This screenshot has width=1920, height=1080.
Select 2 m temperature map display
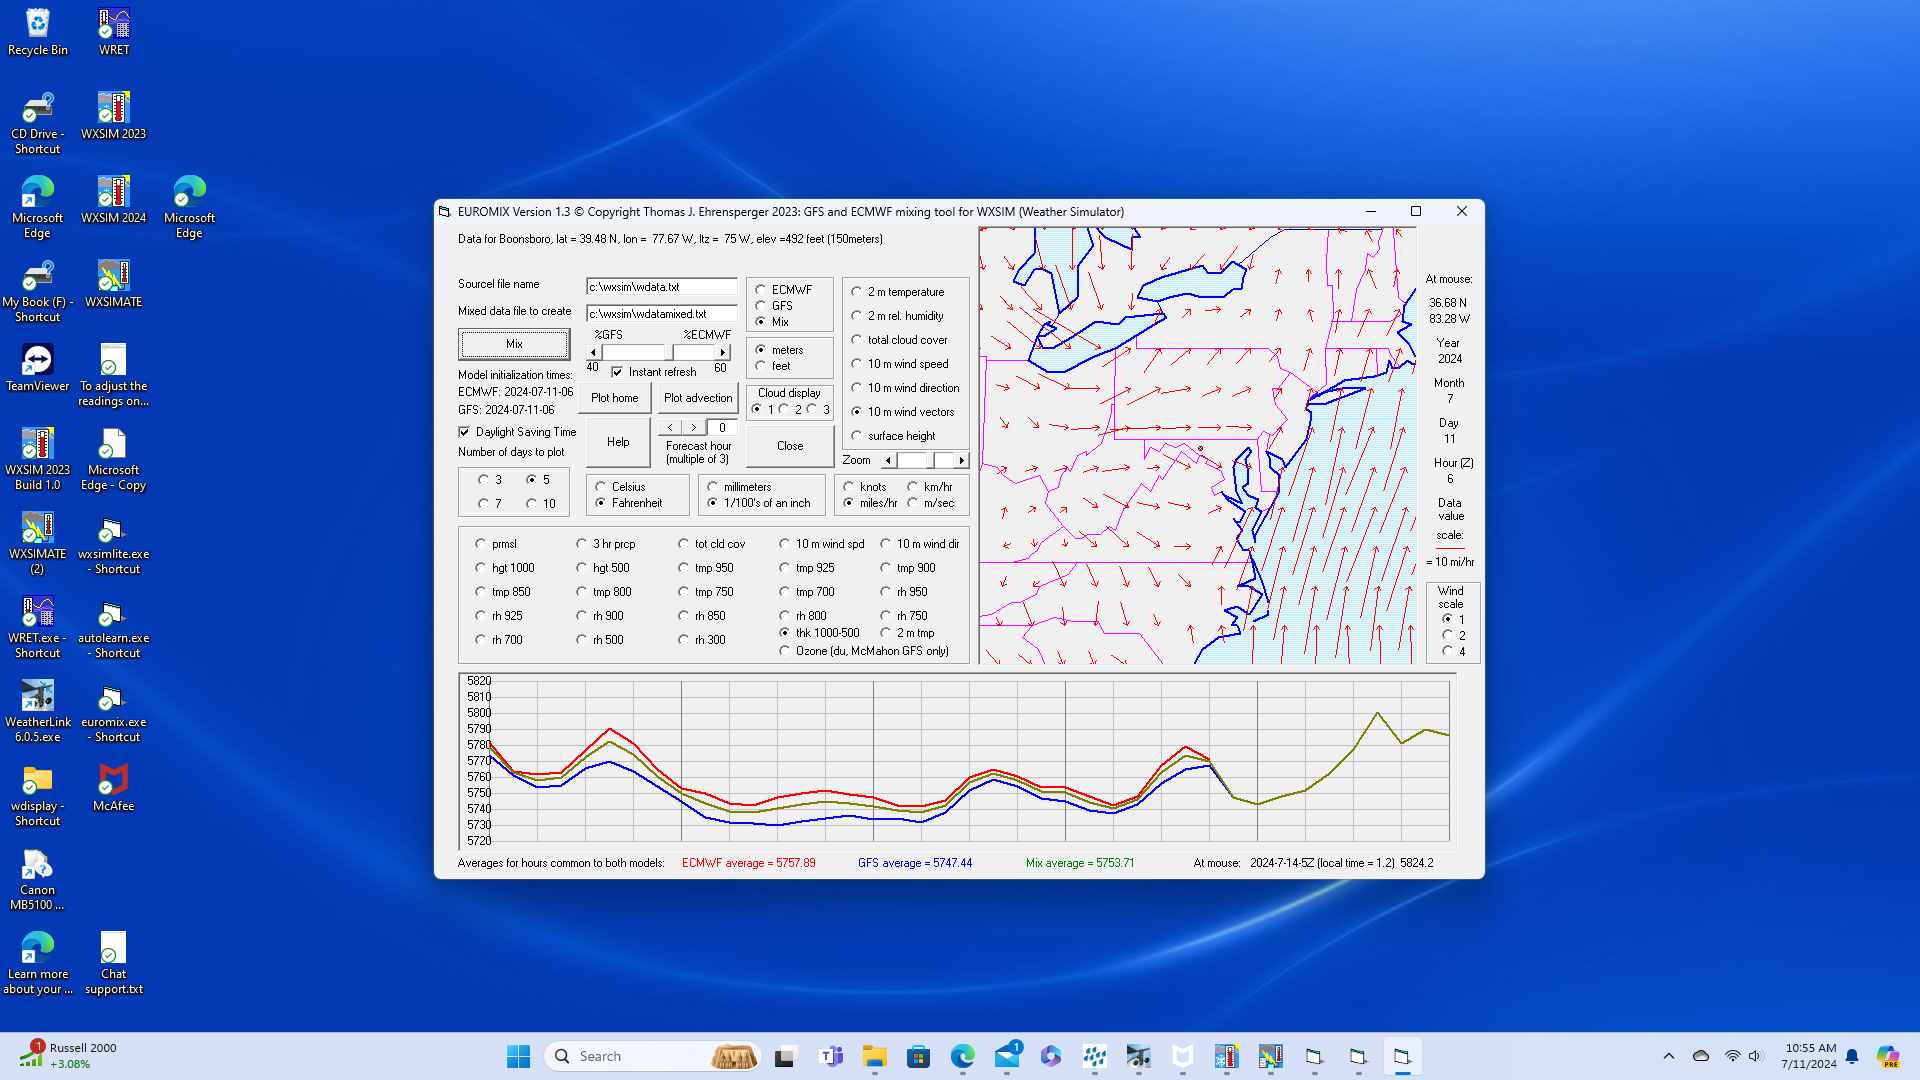click(x=857, y=292)
